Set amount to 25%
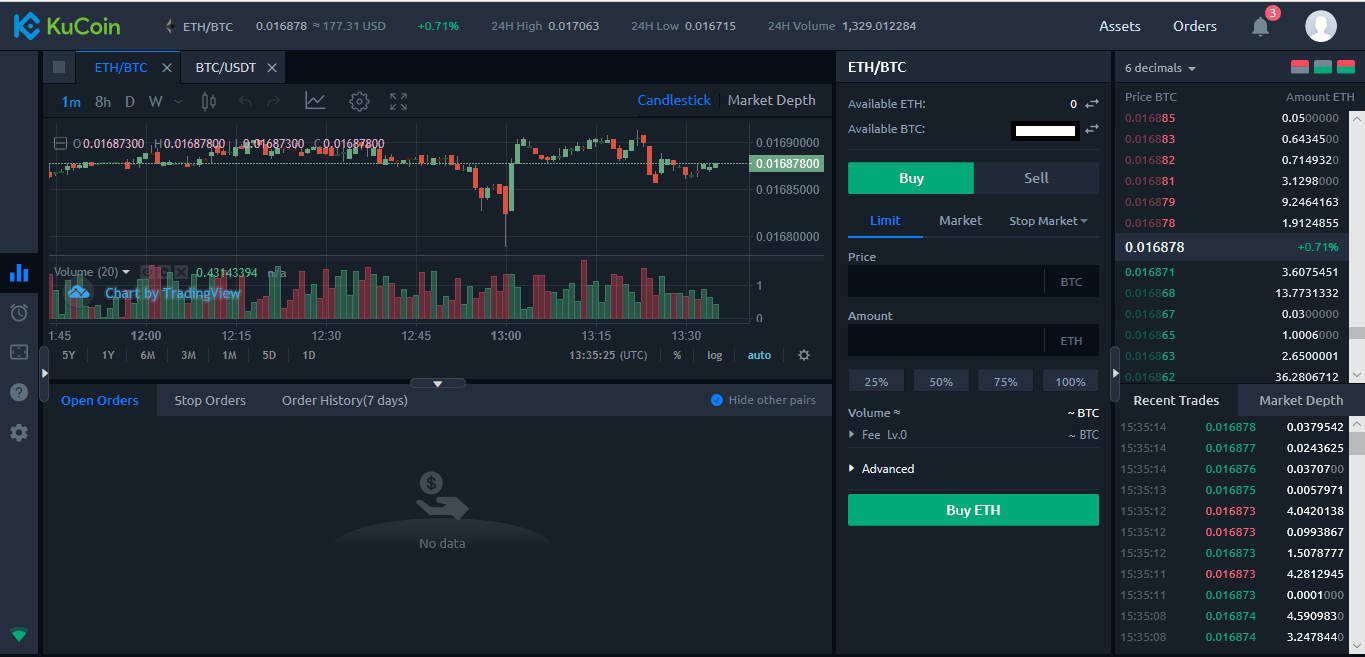 (x=876, y=381)
